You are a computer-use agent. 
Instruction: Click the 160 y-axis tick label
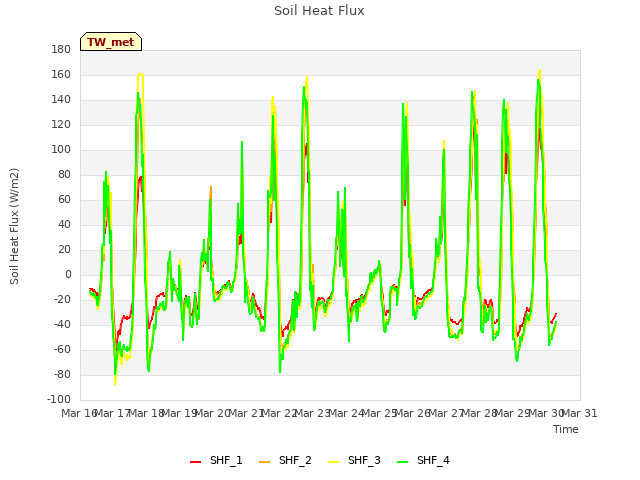pos(61,74)
